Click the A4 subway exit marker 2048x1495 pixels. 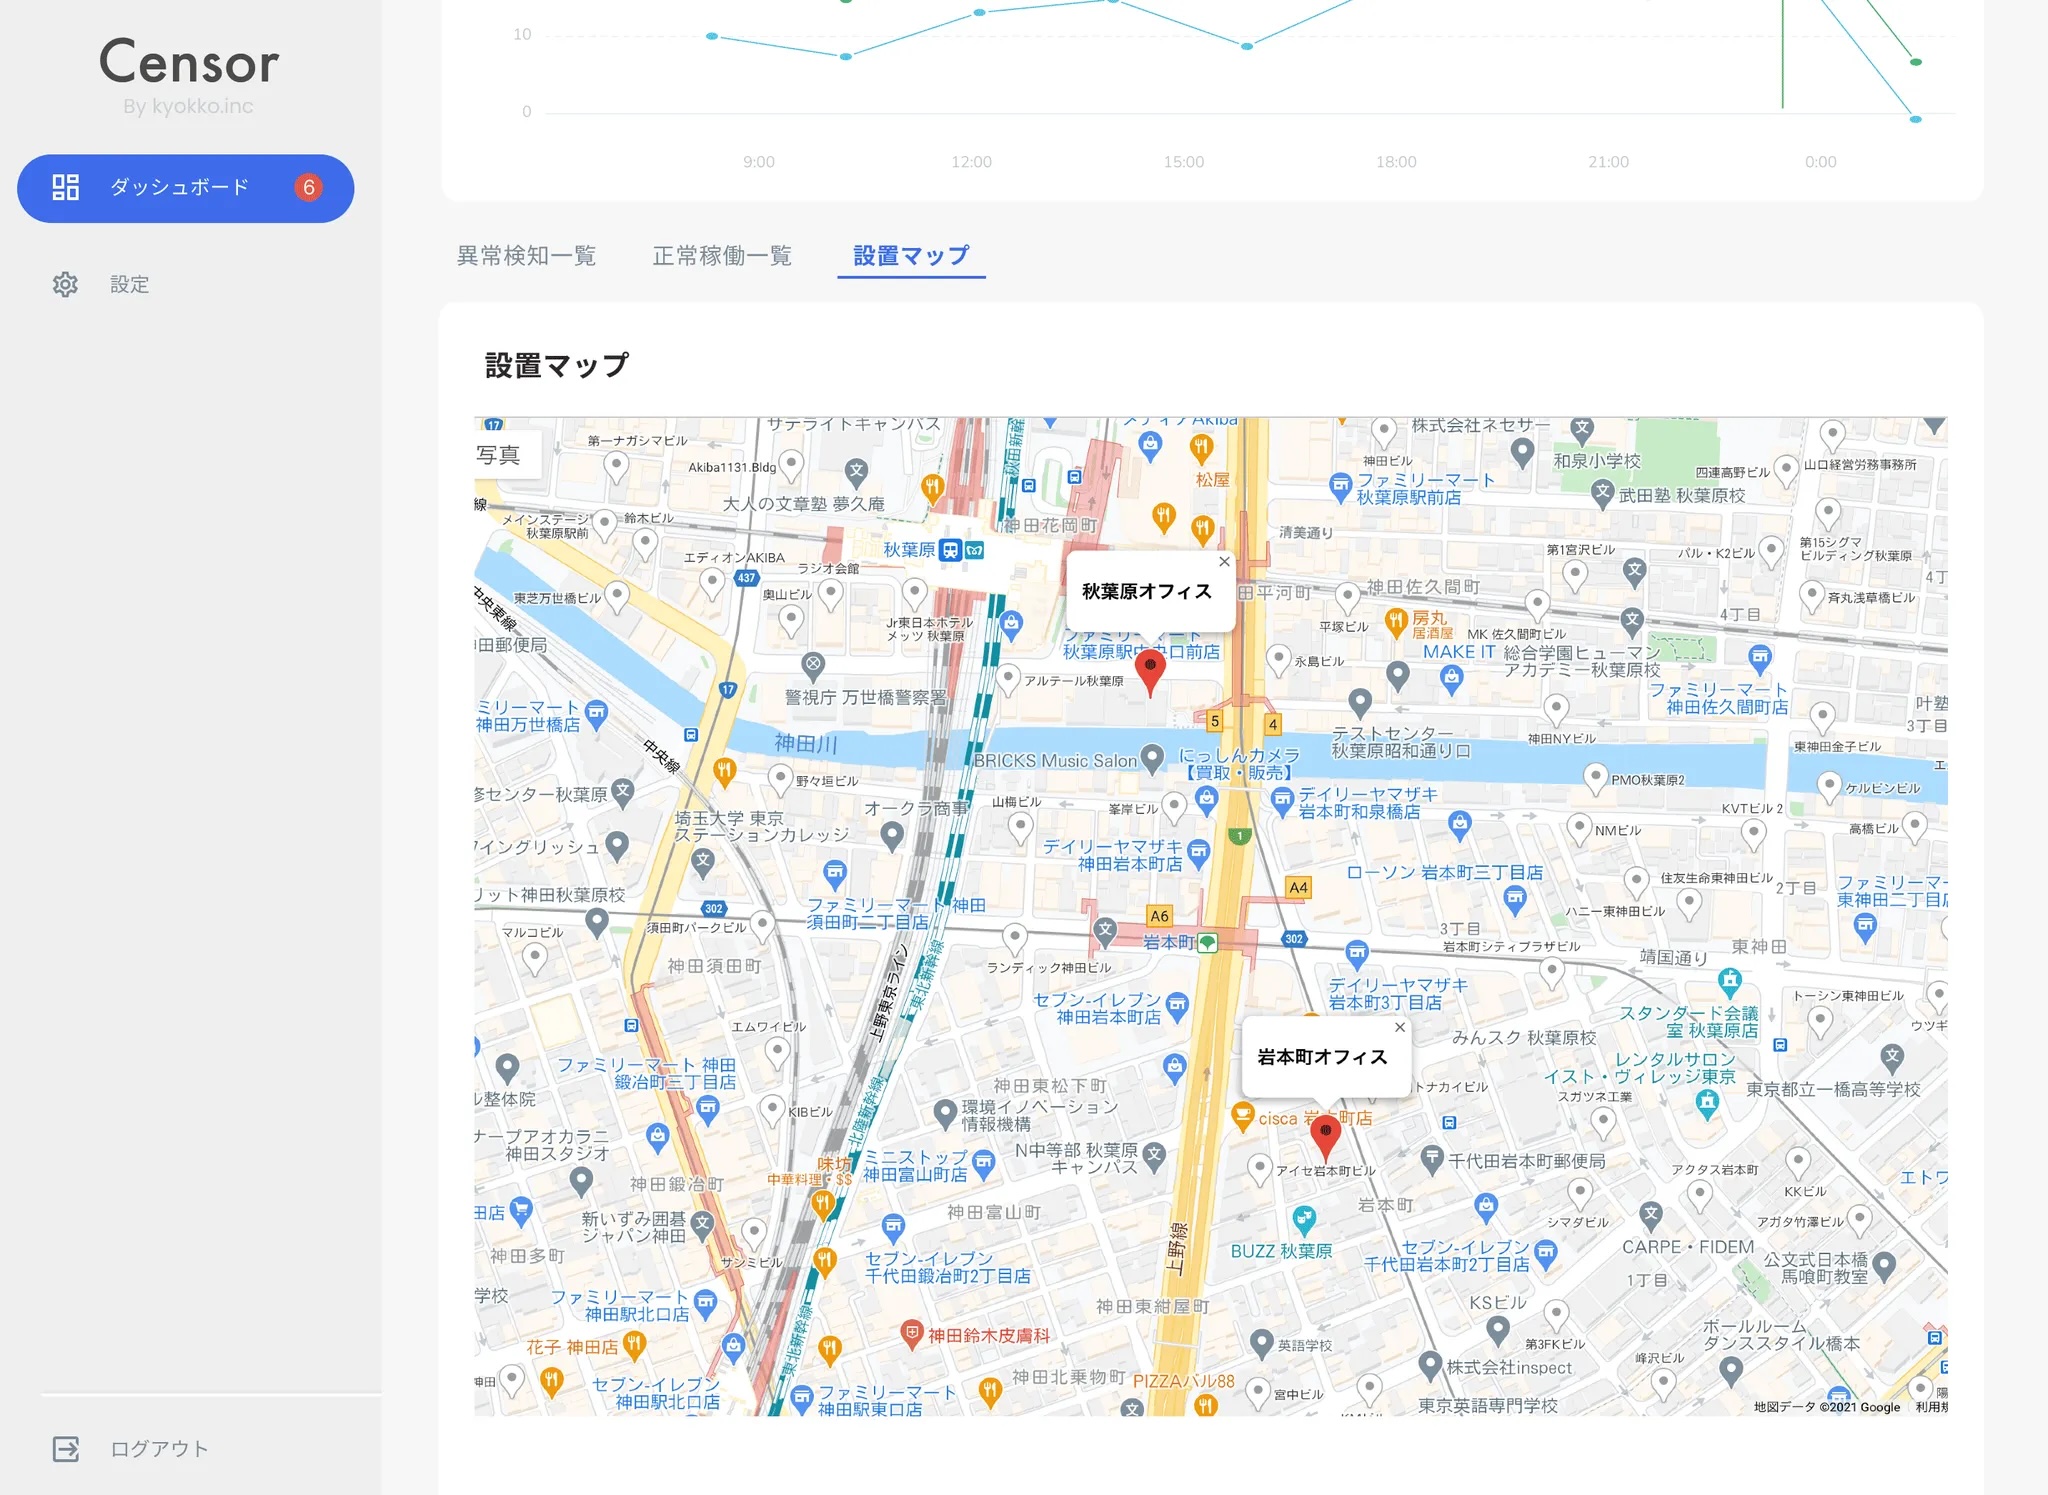(x=1298, y=887)
